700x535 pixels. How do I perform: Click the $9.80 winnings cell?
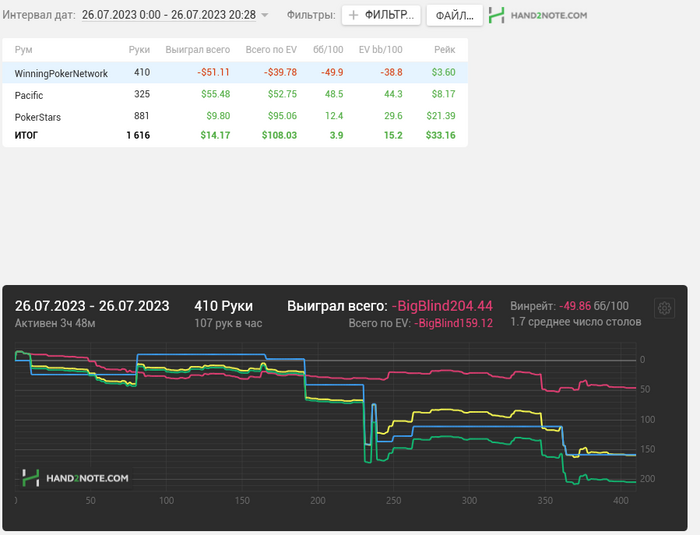pyautogui.click(x=218, y=116)
